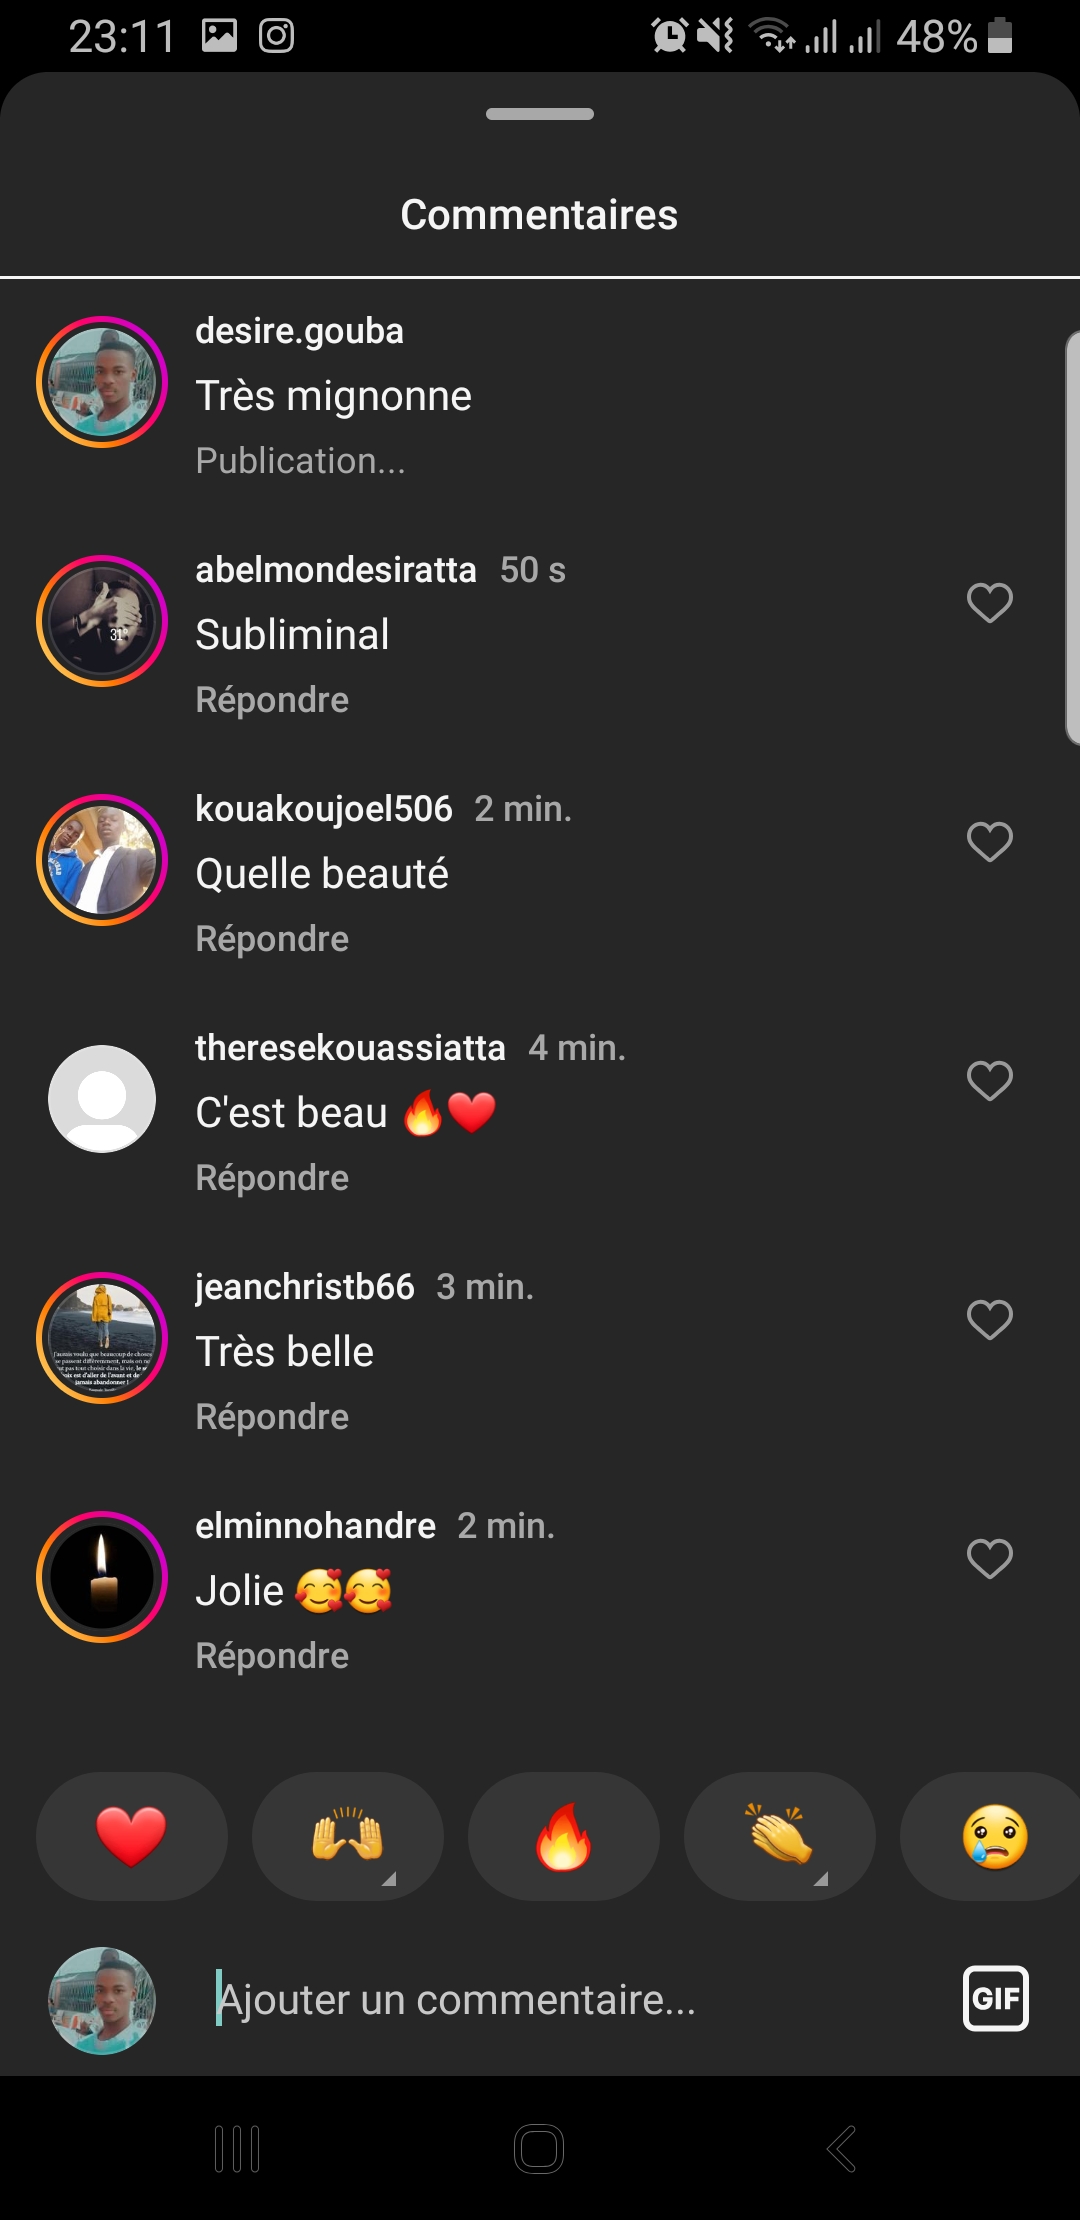Focus the "Ajouter un commentaire" field
The image size is (1080, 2220).
560,2000
